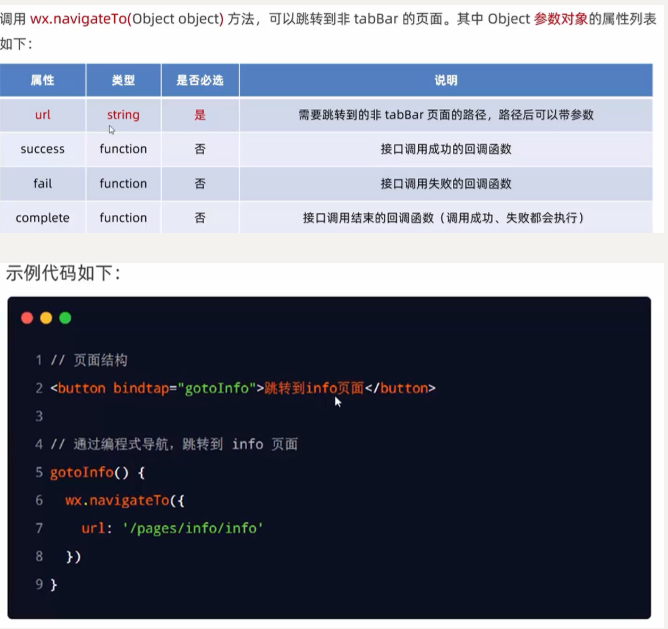Click function type in fail row

point(123,183)
